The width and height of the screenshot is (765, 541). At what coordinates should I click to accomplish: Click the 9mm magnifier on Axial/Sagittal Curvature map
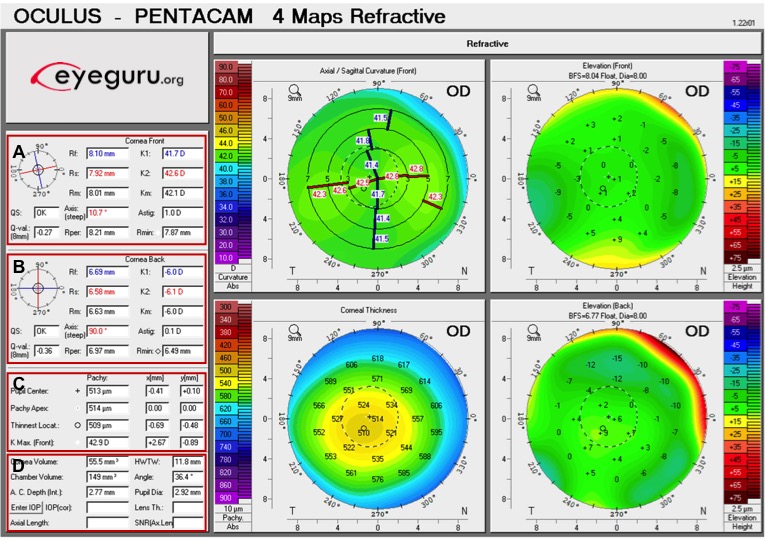tap(294, 91)
